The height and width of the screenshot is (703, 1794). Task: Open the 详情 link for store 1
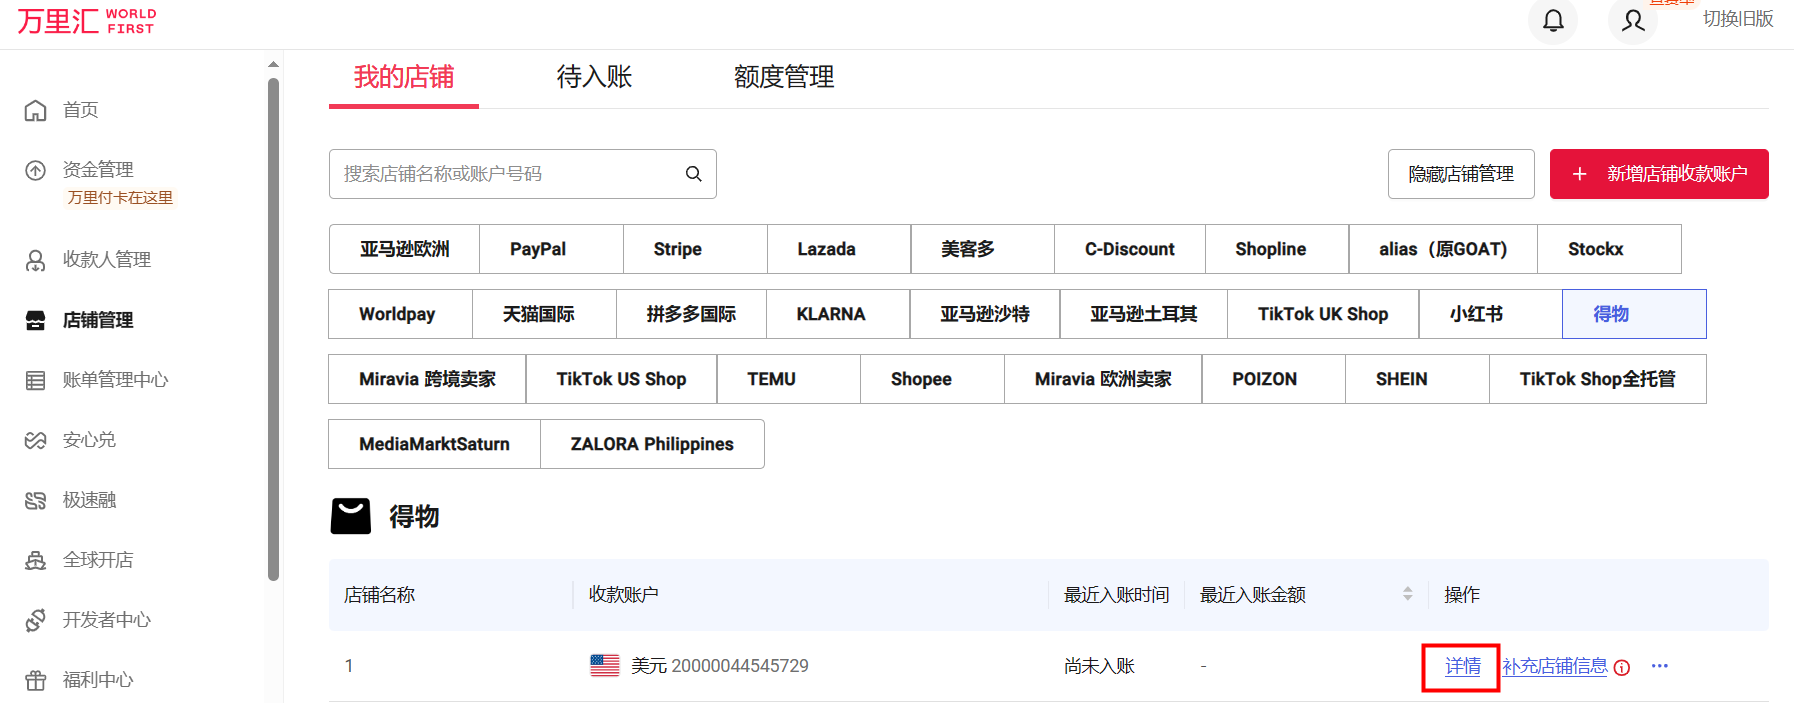(x=1462, y=666)
